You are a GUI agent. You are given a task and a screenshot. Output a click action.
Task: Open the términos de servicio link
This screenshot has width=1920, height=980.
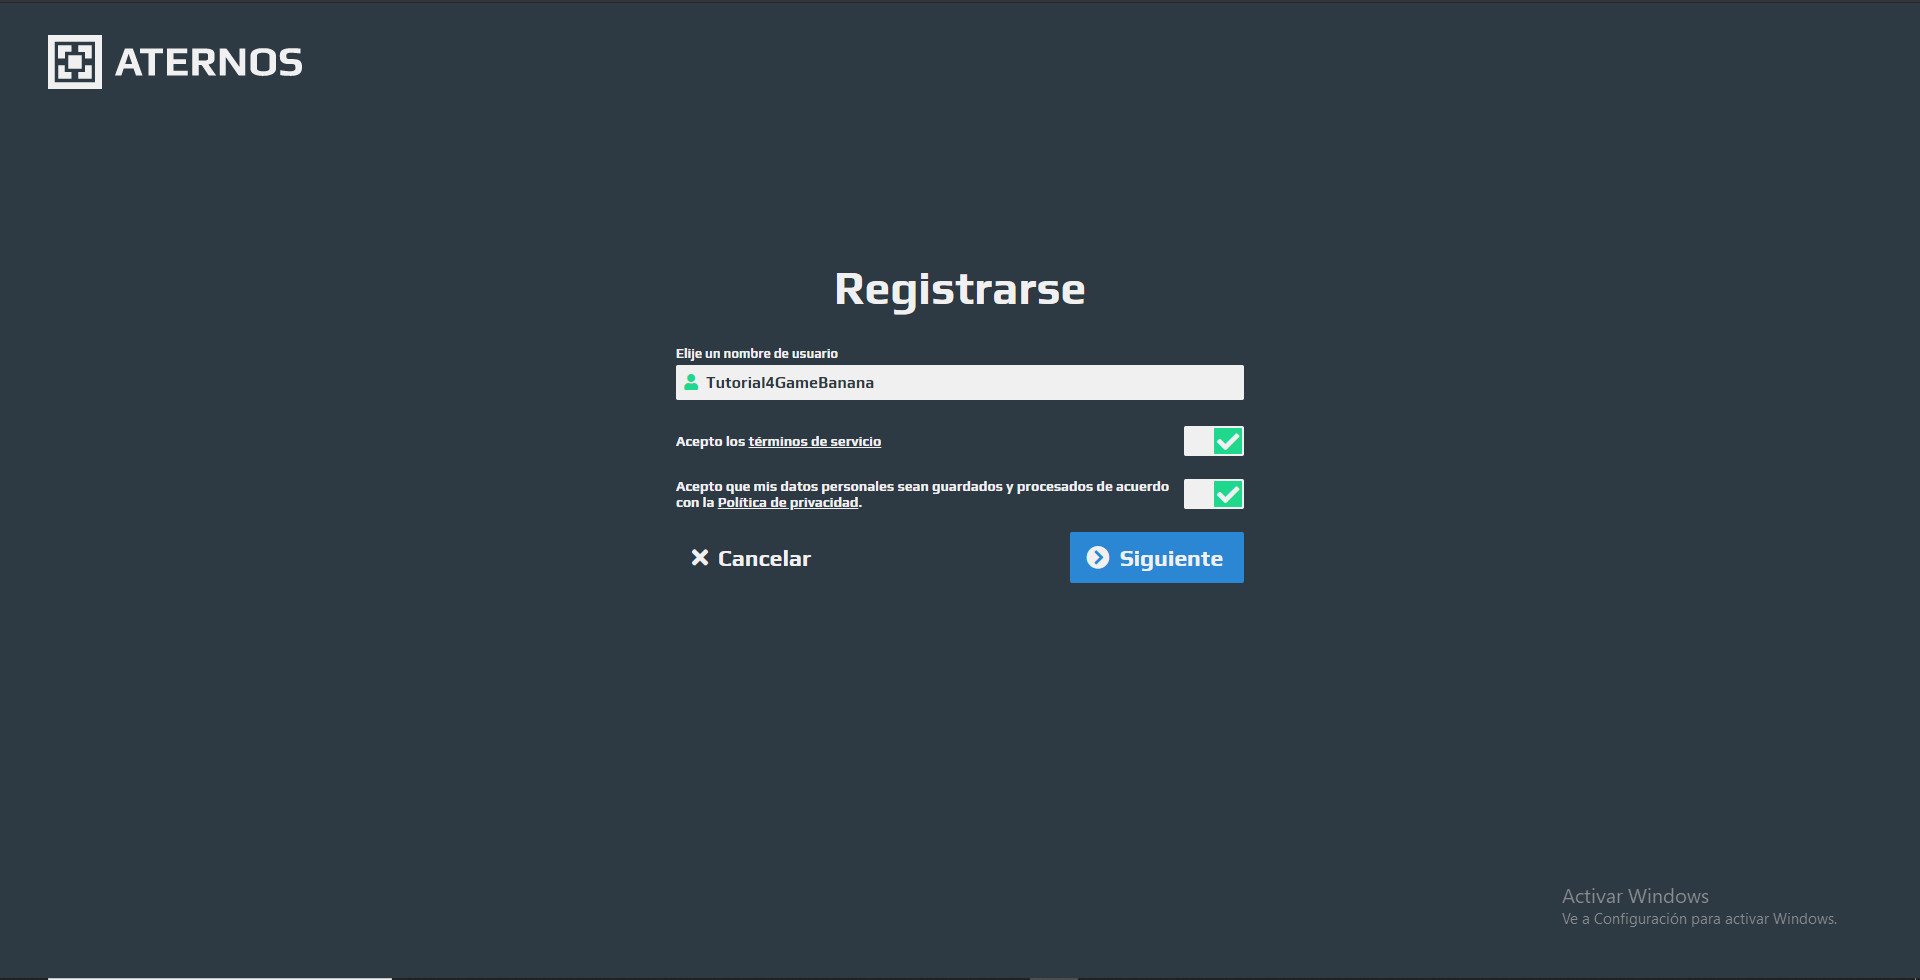[815, 441]
